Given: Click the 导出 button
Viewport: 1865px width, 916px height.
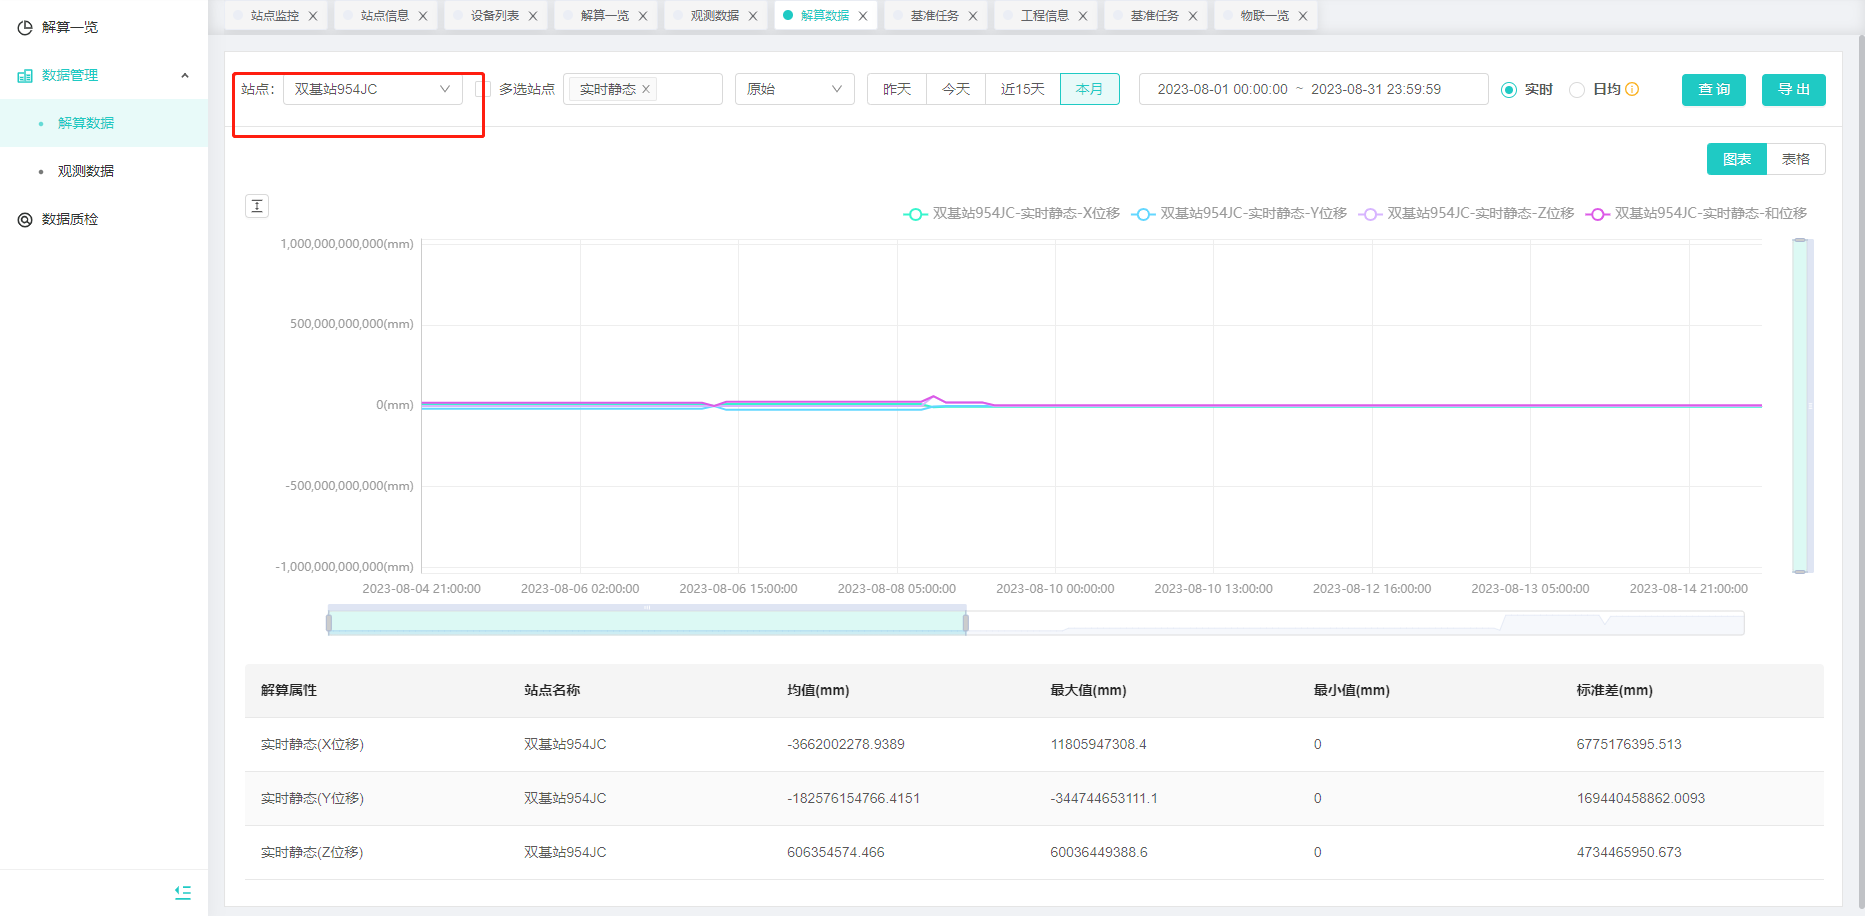Looking at the screenshot, I should 1793,89.
